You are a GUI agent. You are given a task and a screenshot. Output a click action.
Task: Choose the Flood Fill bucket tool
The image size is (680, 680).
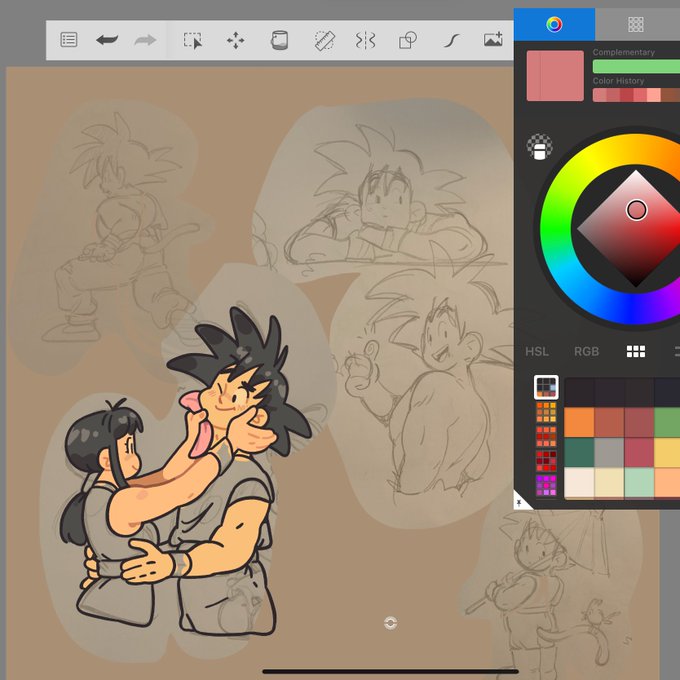point(279,40)
